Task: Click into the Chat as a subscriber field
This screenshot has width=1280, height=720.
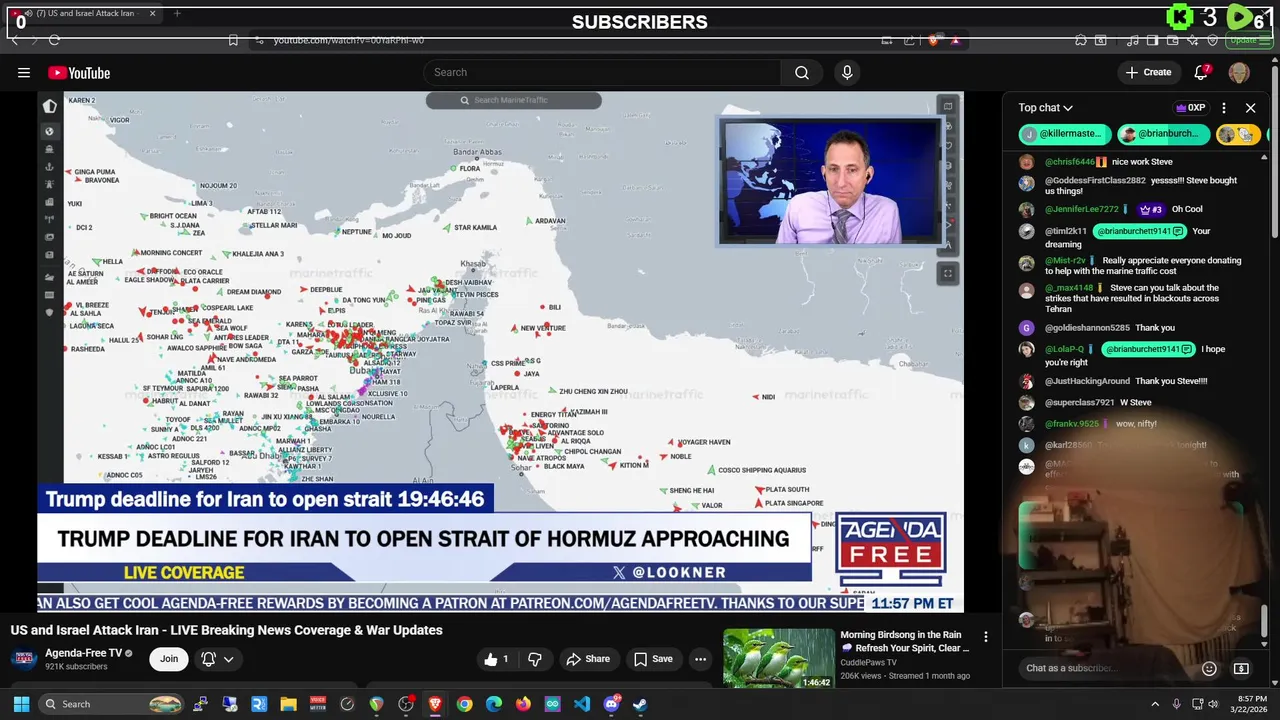Action: click(1108, 668)
